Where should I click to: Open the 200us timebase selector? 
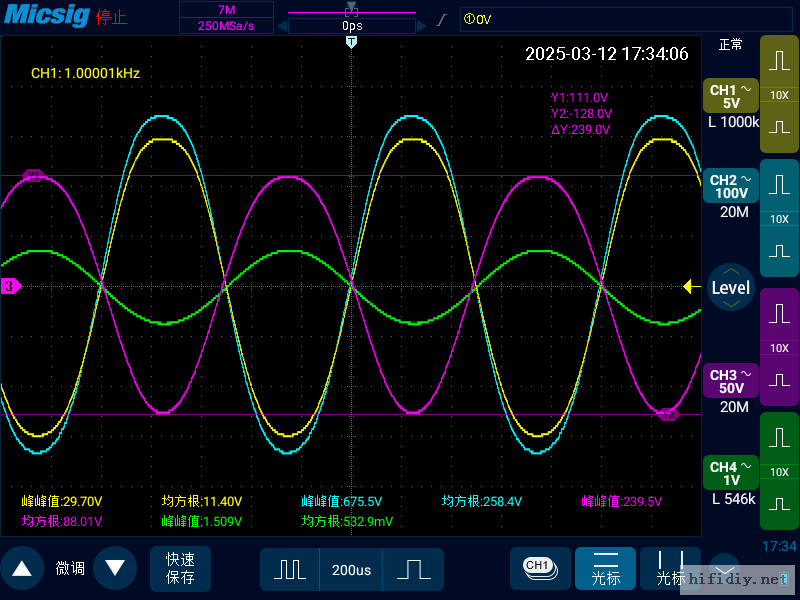[x=351, y=569]
